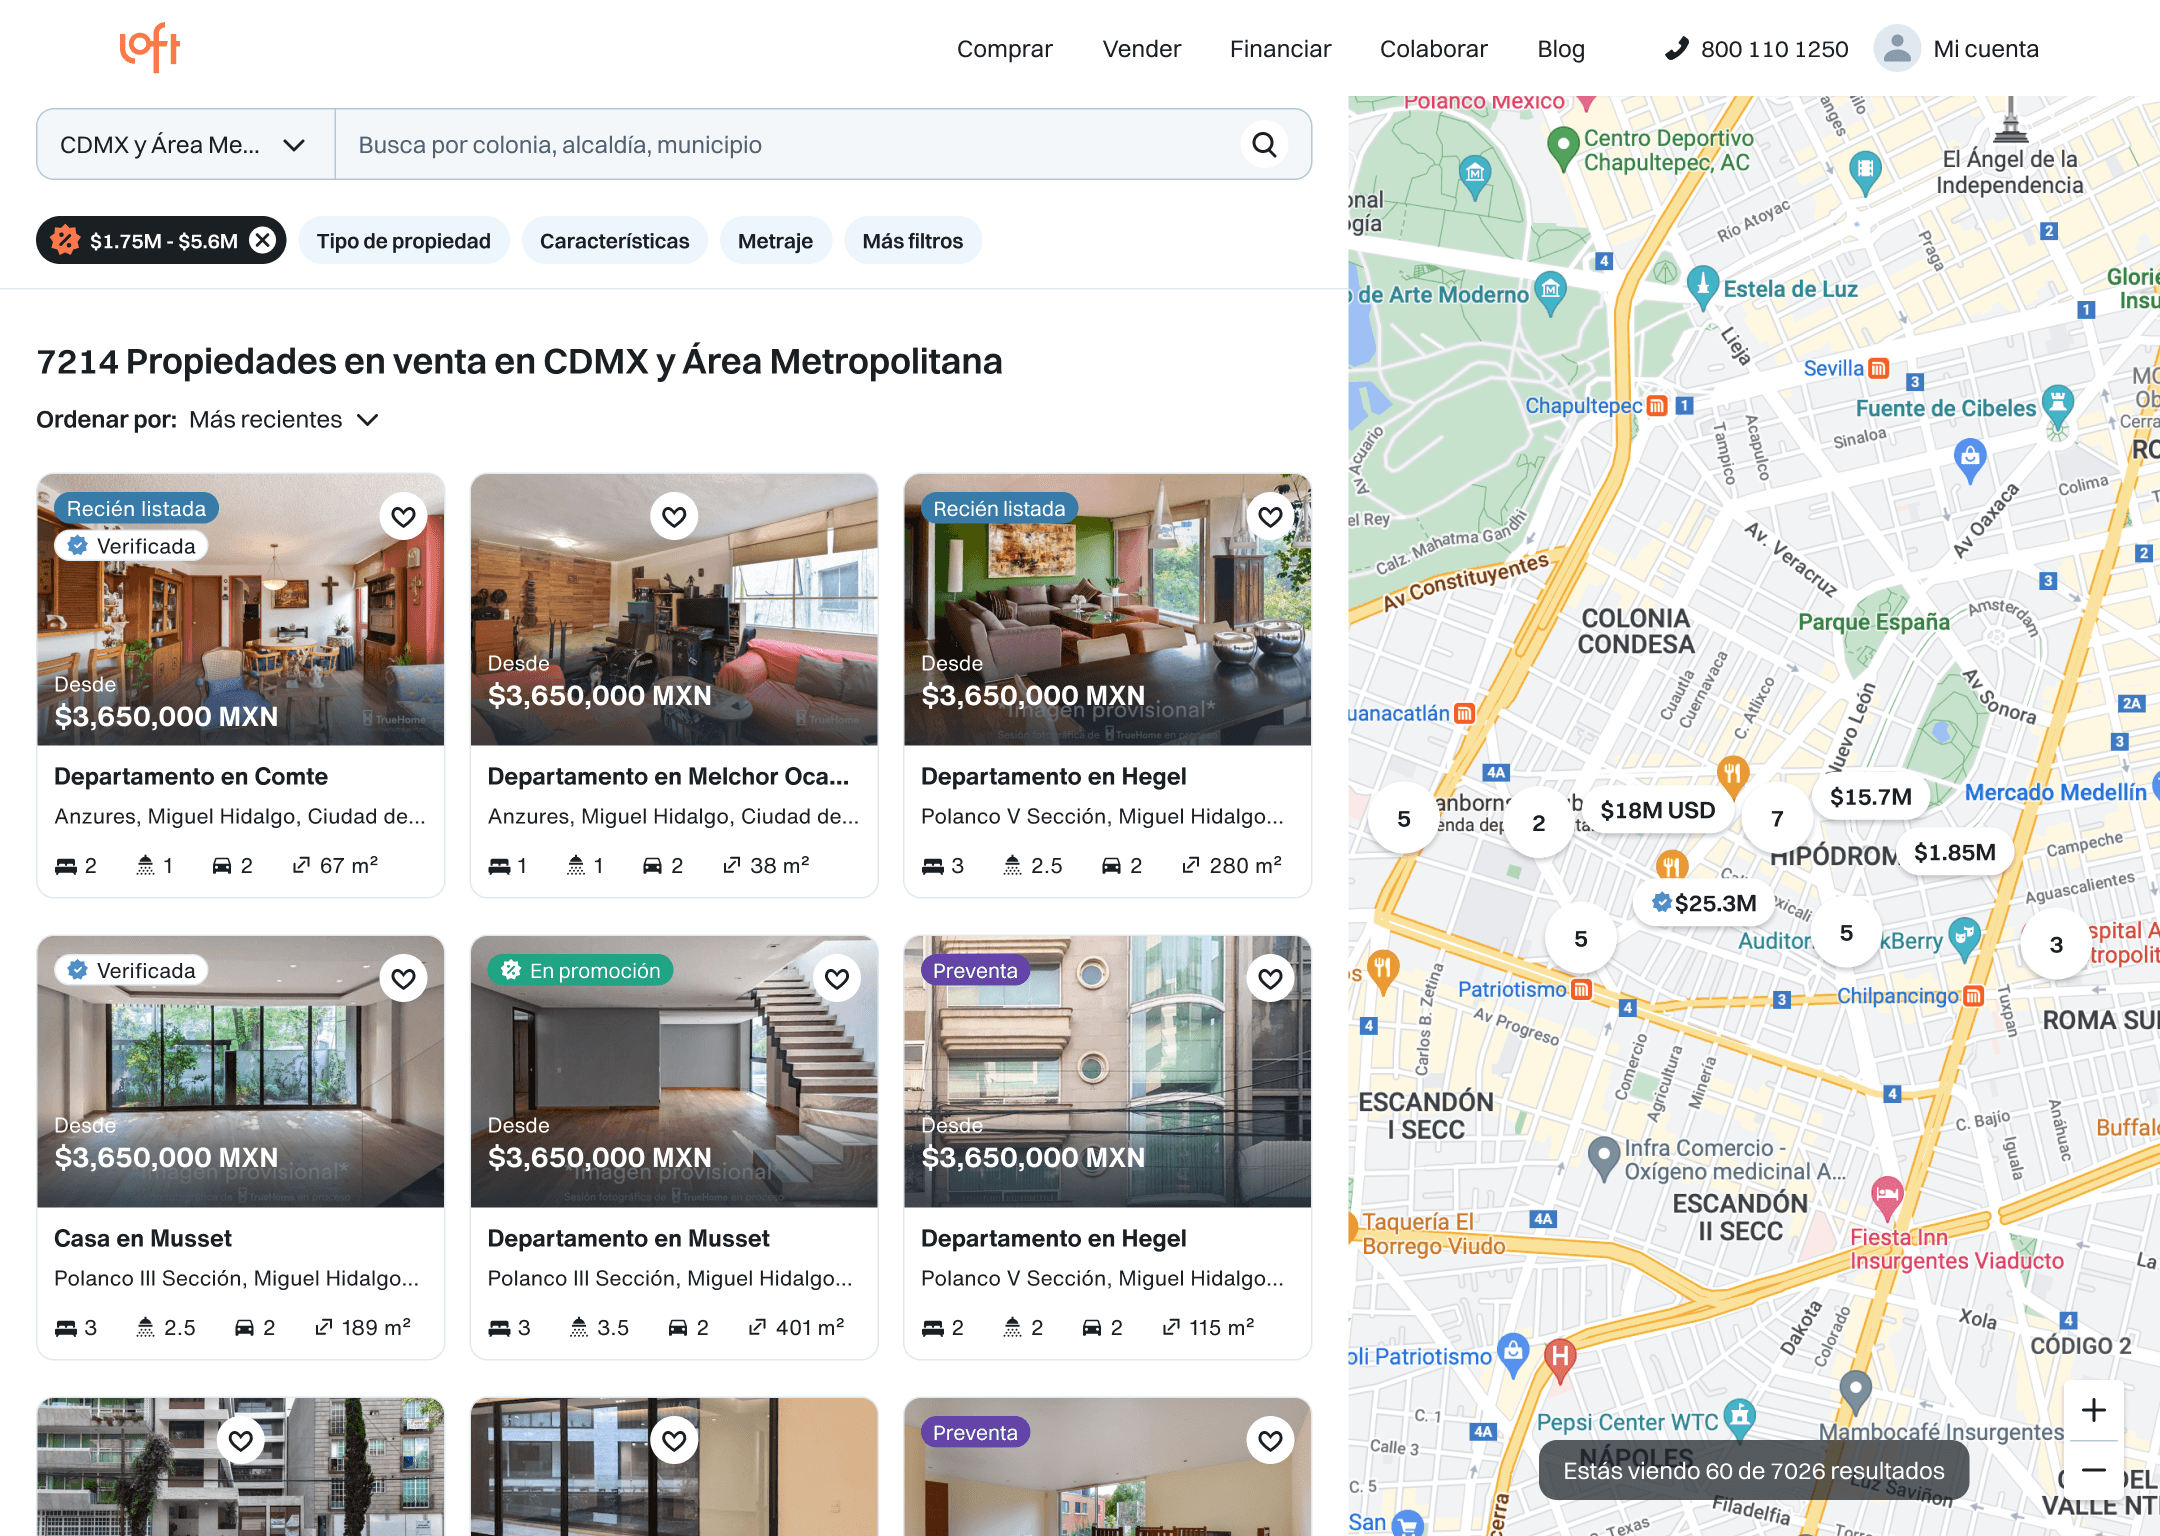Click the Sevilla metro station icon
Screen dimensions: 2160x1536
[x=1878, y=368]
